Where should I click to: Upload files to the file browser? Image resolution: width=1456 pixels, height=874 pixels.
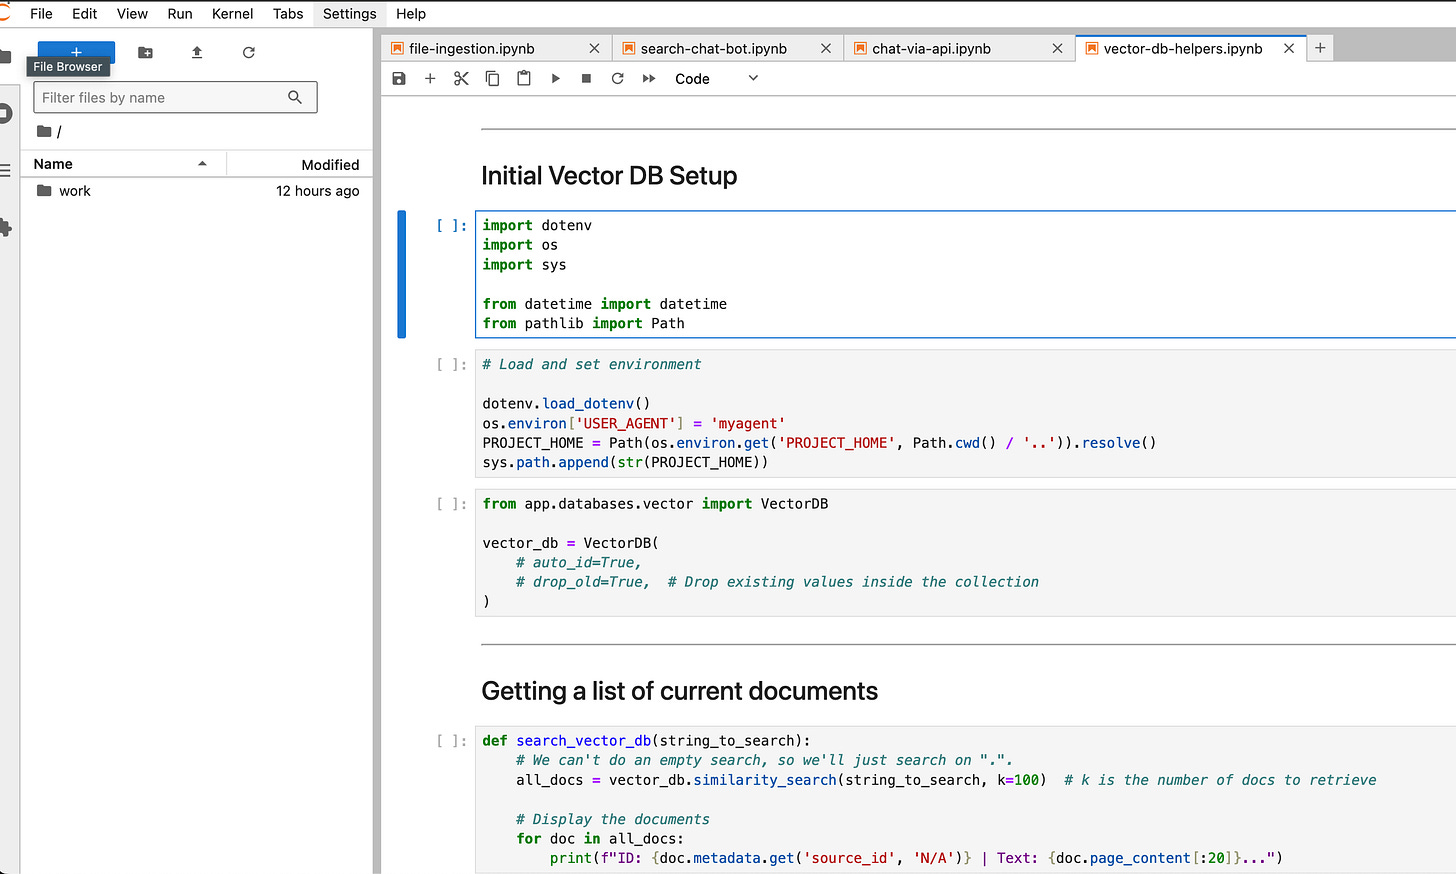[197, 52]
